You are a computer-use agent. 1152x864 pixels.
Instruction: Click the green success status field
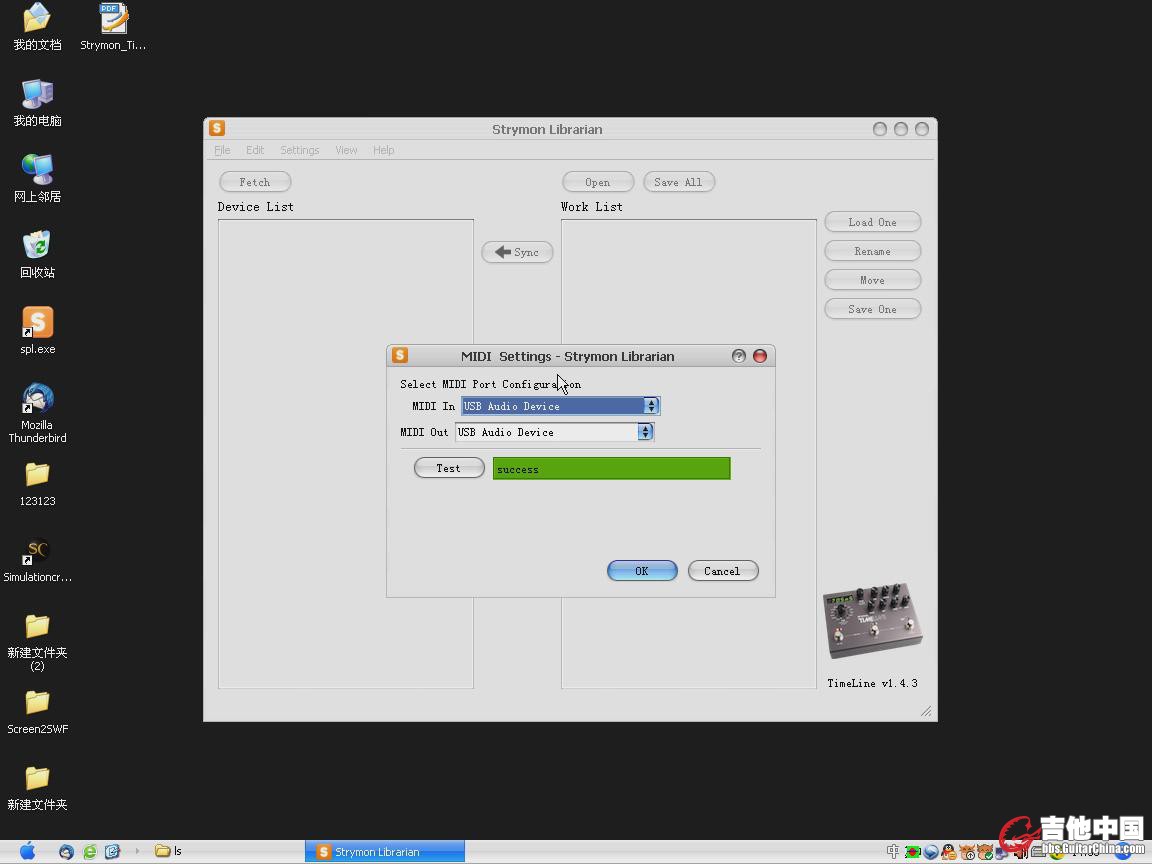pos(611,469)
